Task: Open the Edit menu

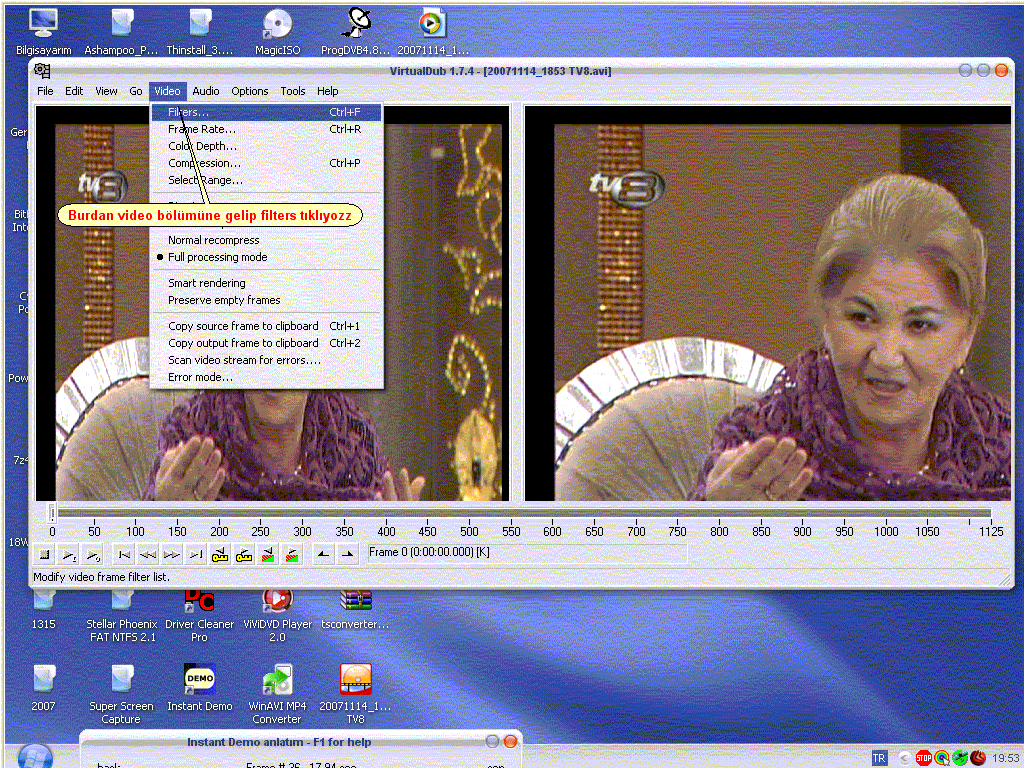Action: 74,91
